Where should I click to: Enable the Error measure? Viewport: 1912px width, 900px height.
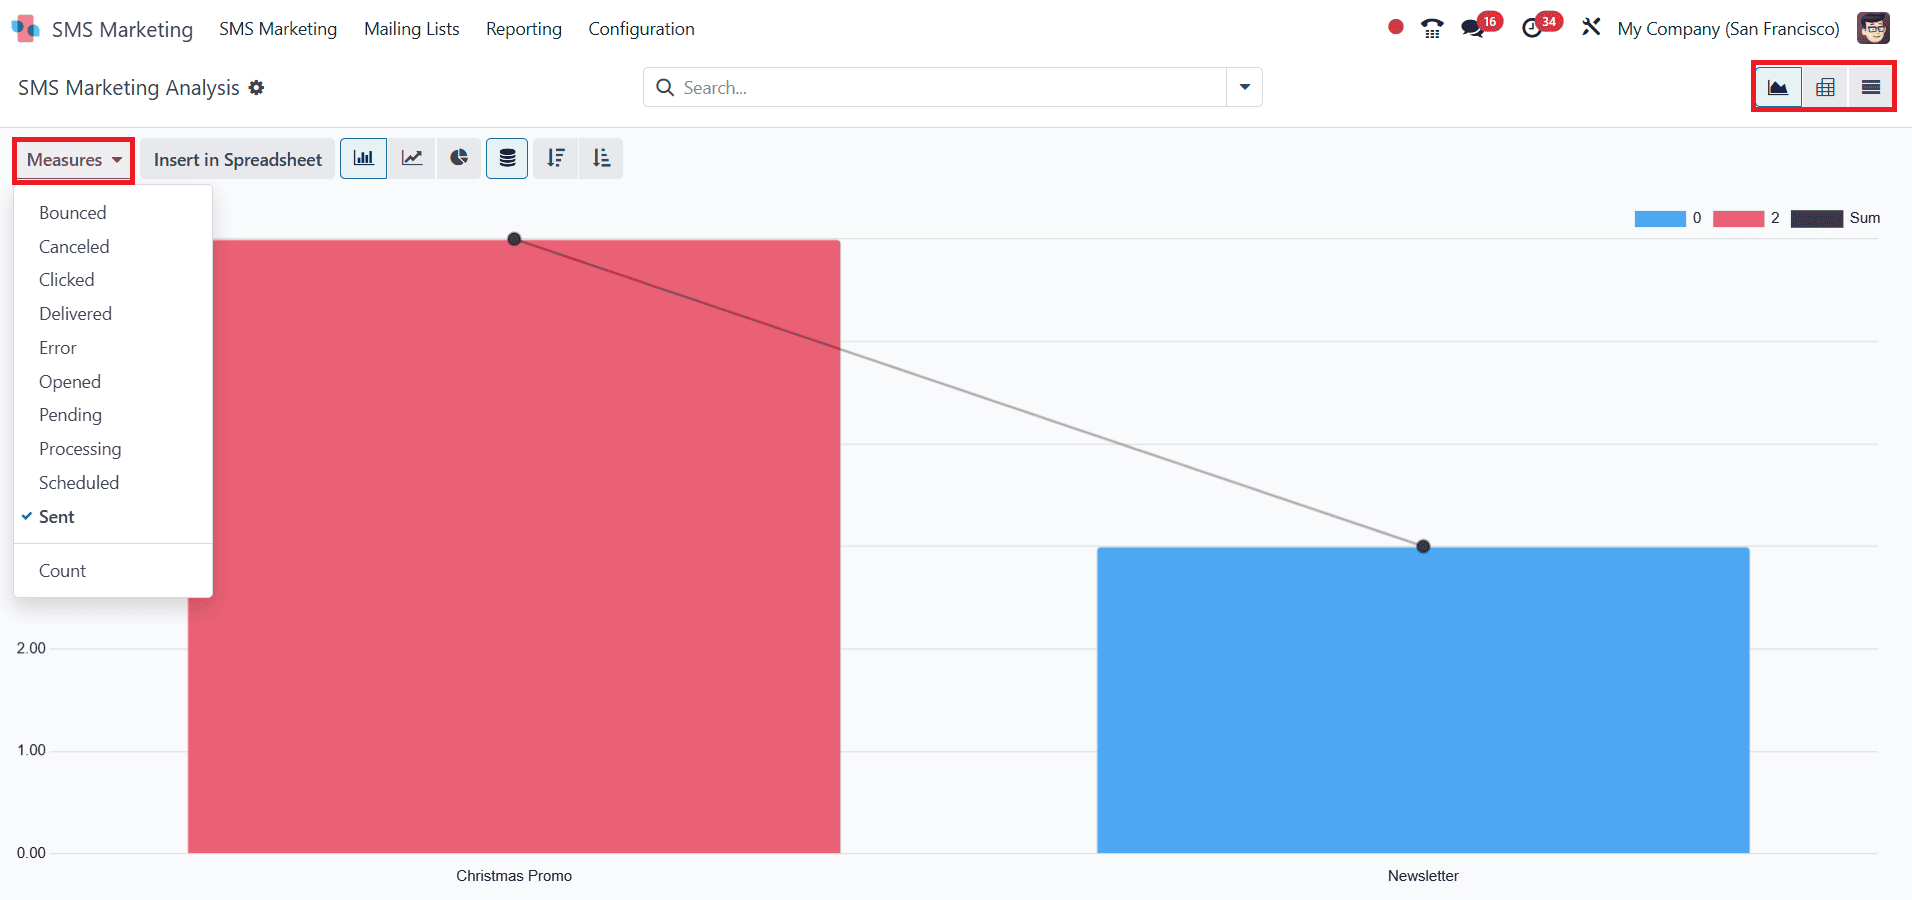(x=113, y=348)
